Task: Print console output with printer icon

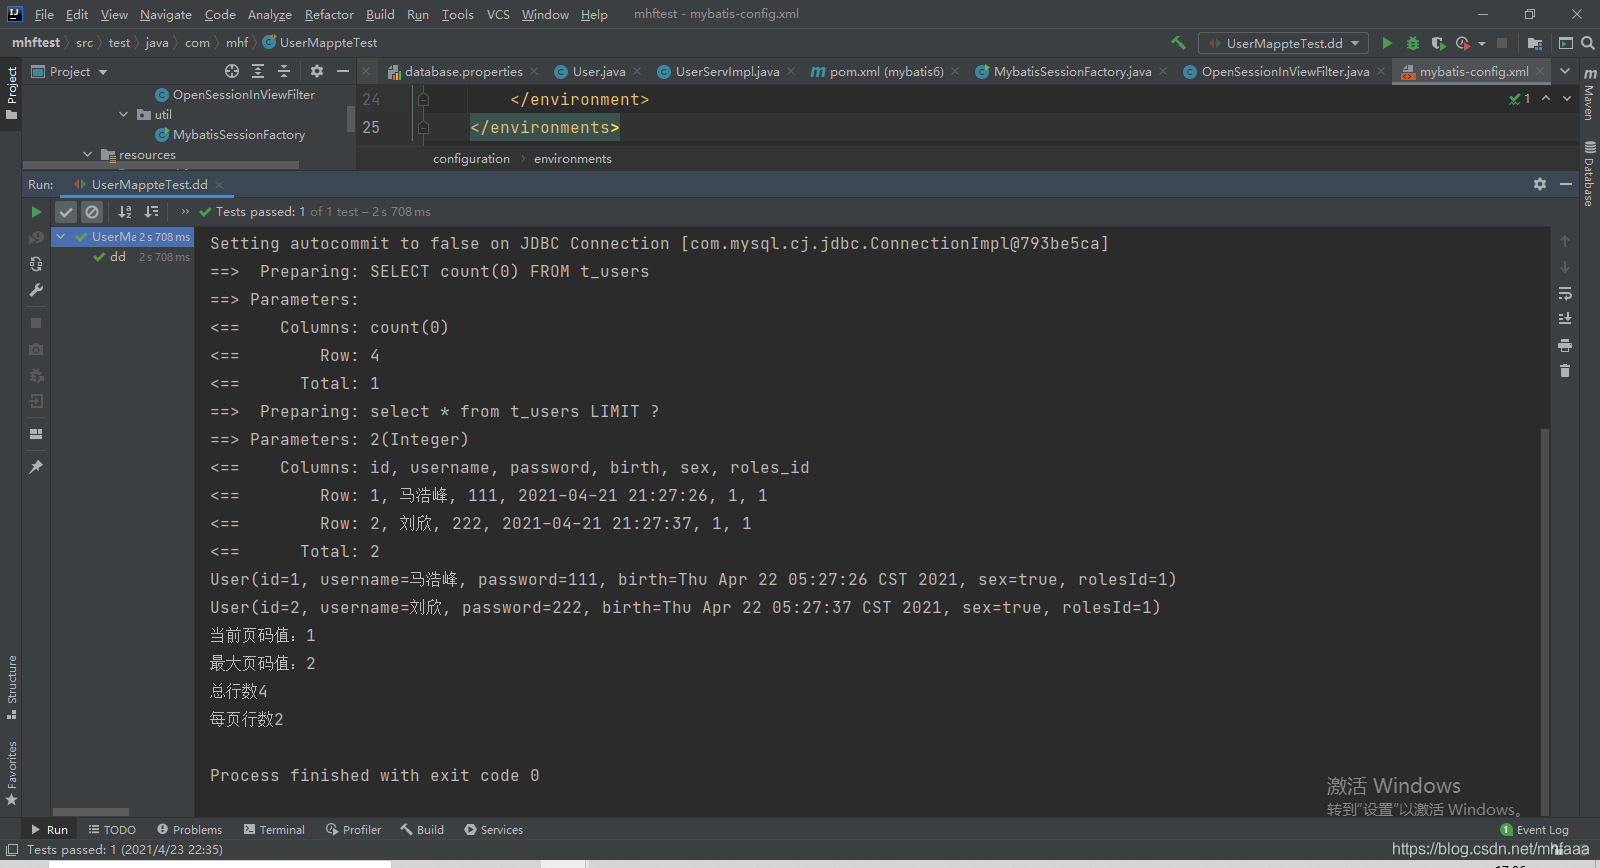Action: (1565, 345)
